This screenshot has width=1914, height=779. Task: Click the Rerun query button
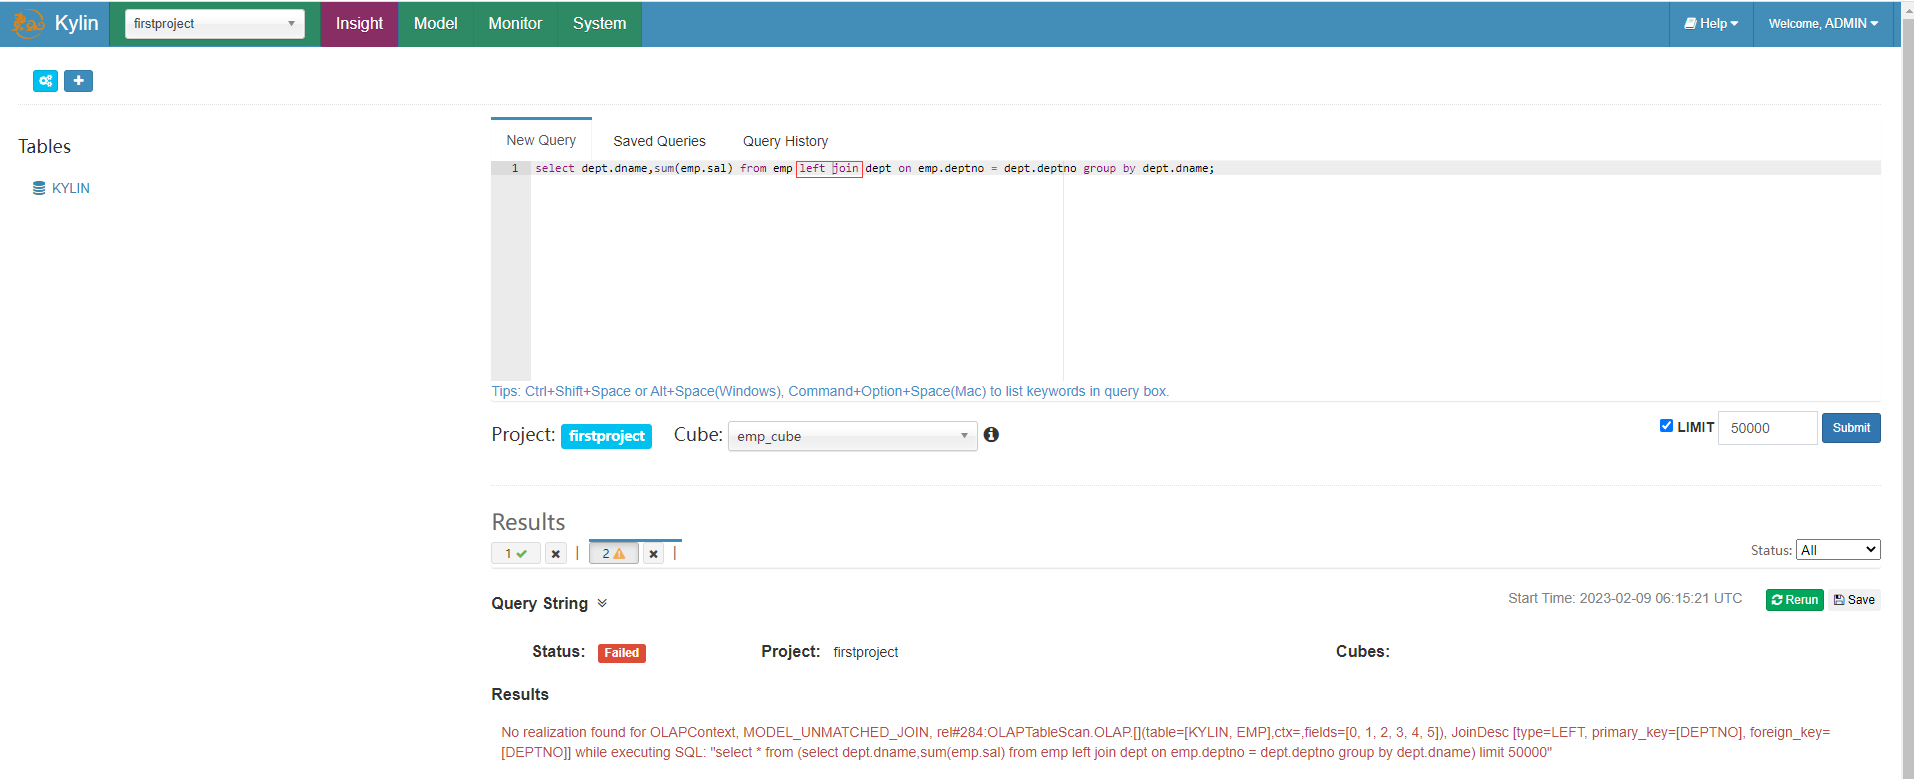(1794, 600)
